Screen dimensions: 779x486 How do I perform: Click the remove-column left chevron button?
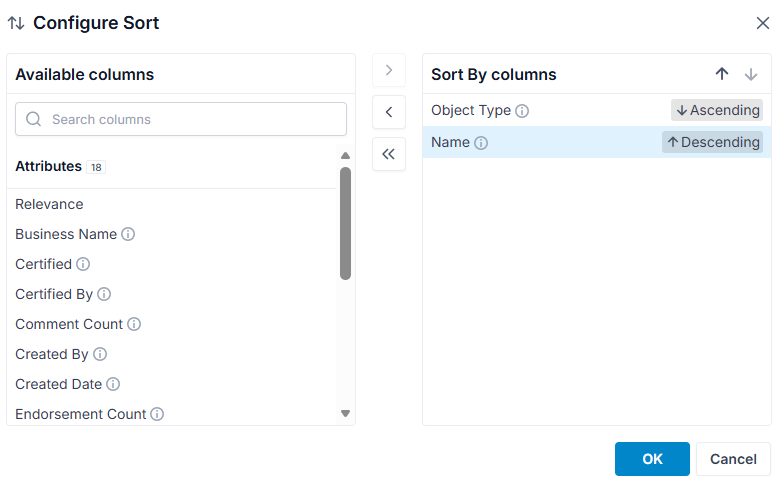point(389,112)
